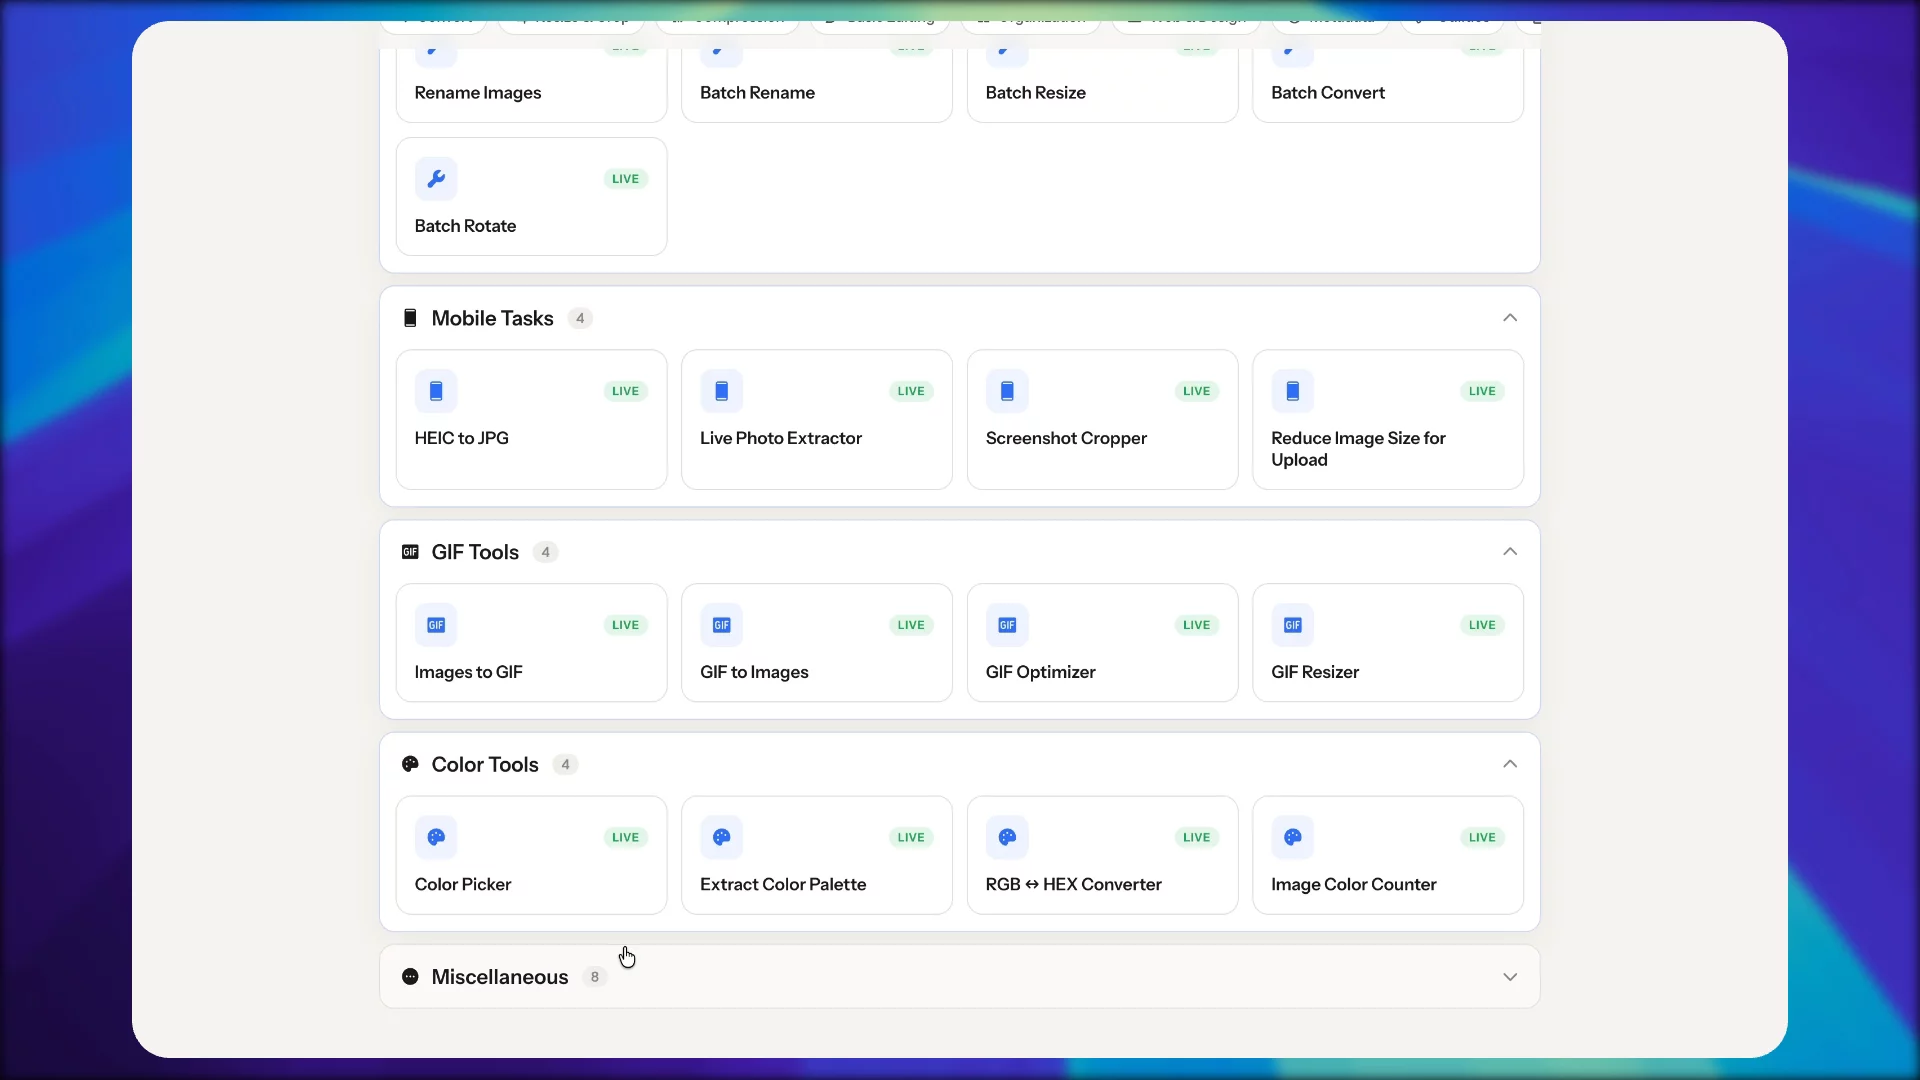Image resolution: width=1920 pixels, height=1080 pixels.
Task: Click the phone icon on HEIC to JPG card
Action: [x=436, y=391]
